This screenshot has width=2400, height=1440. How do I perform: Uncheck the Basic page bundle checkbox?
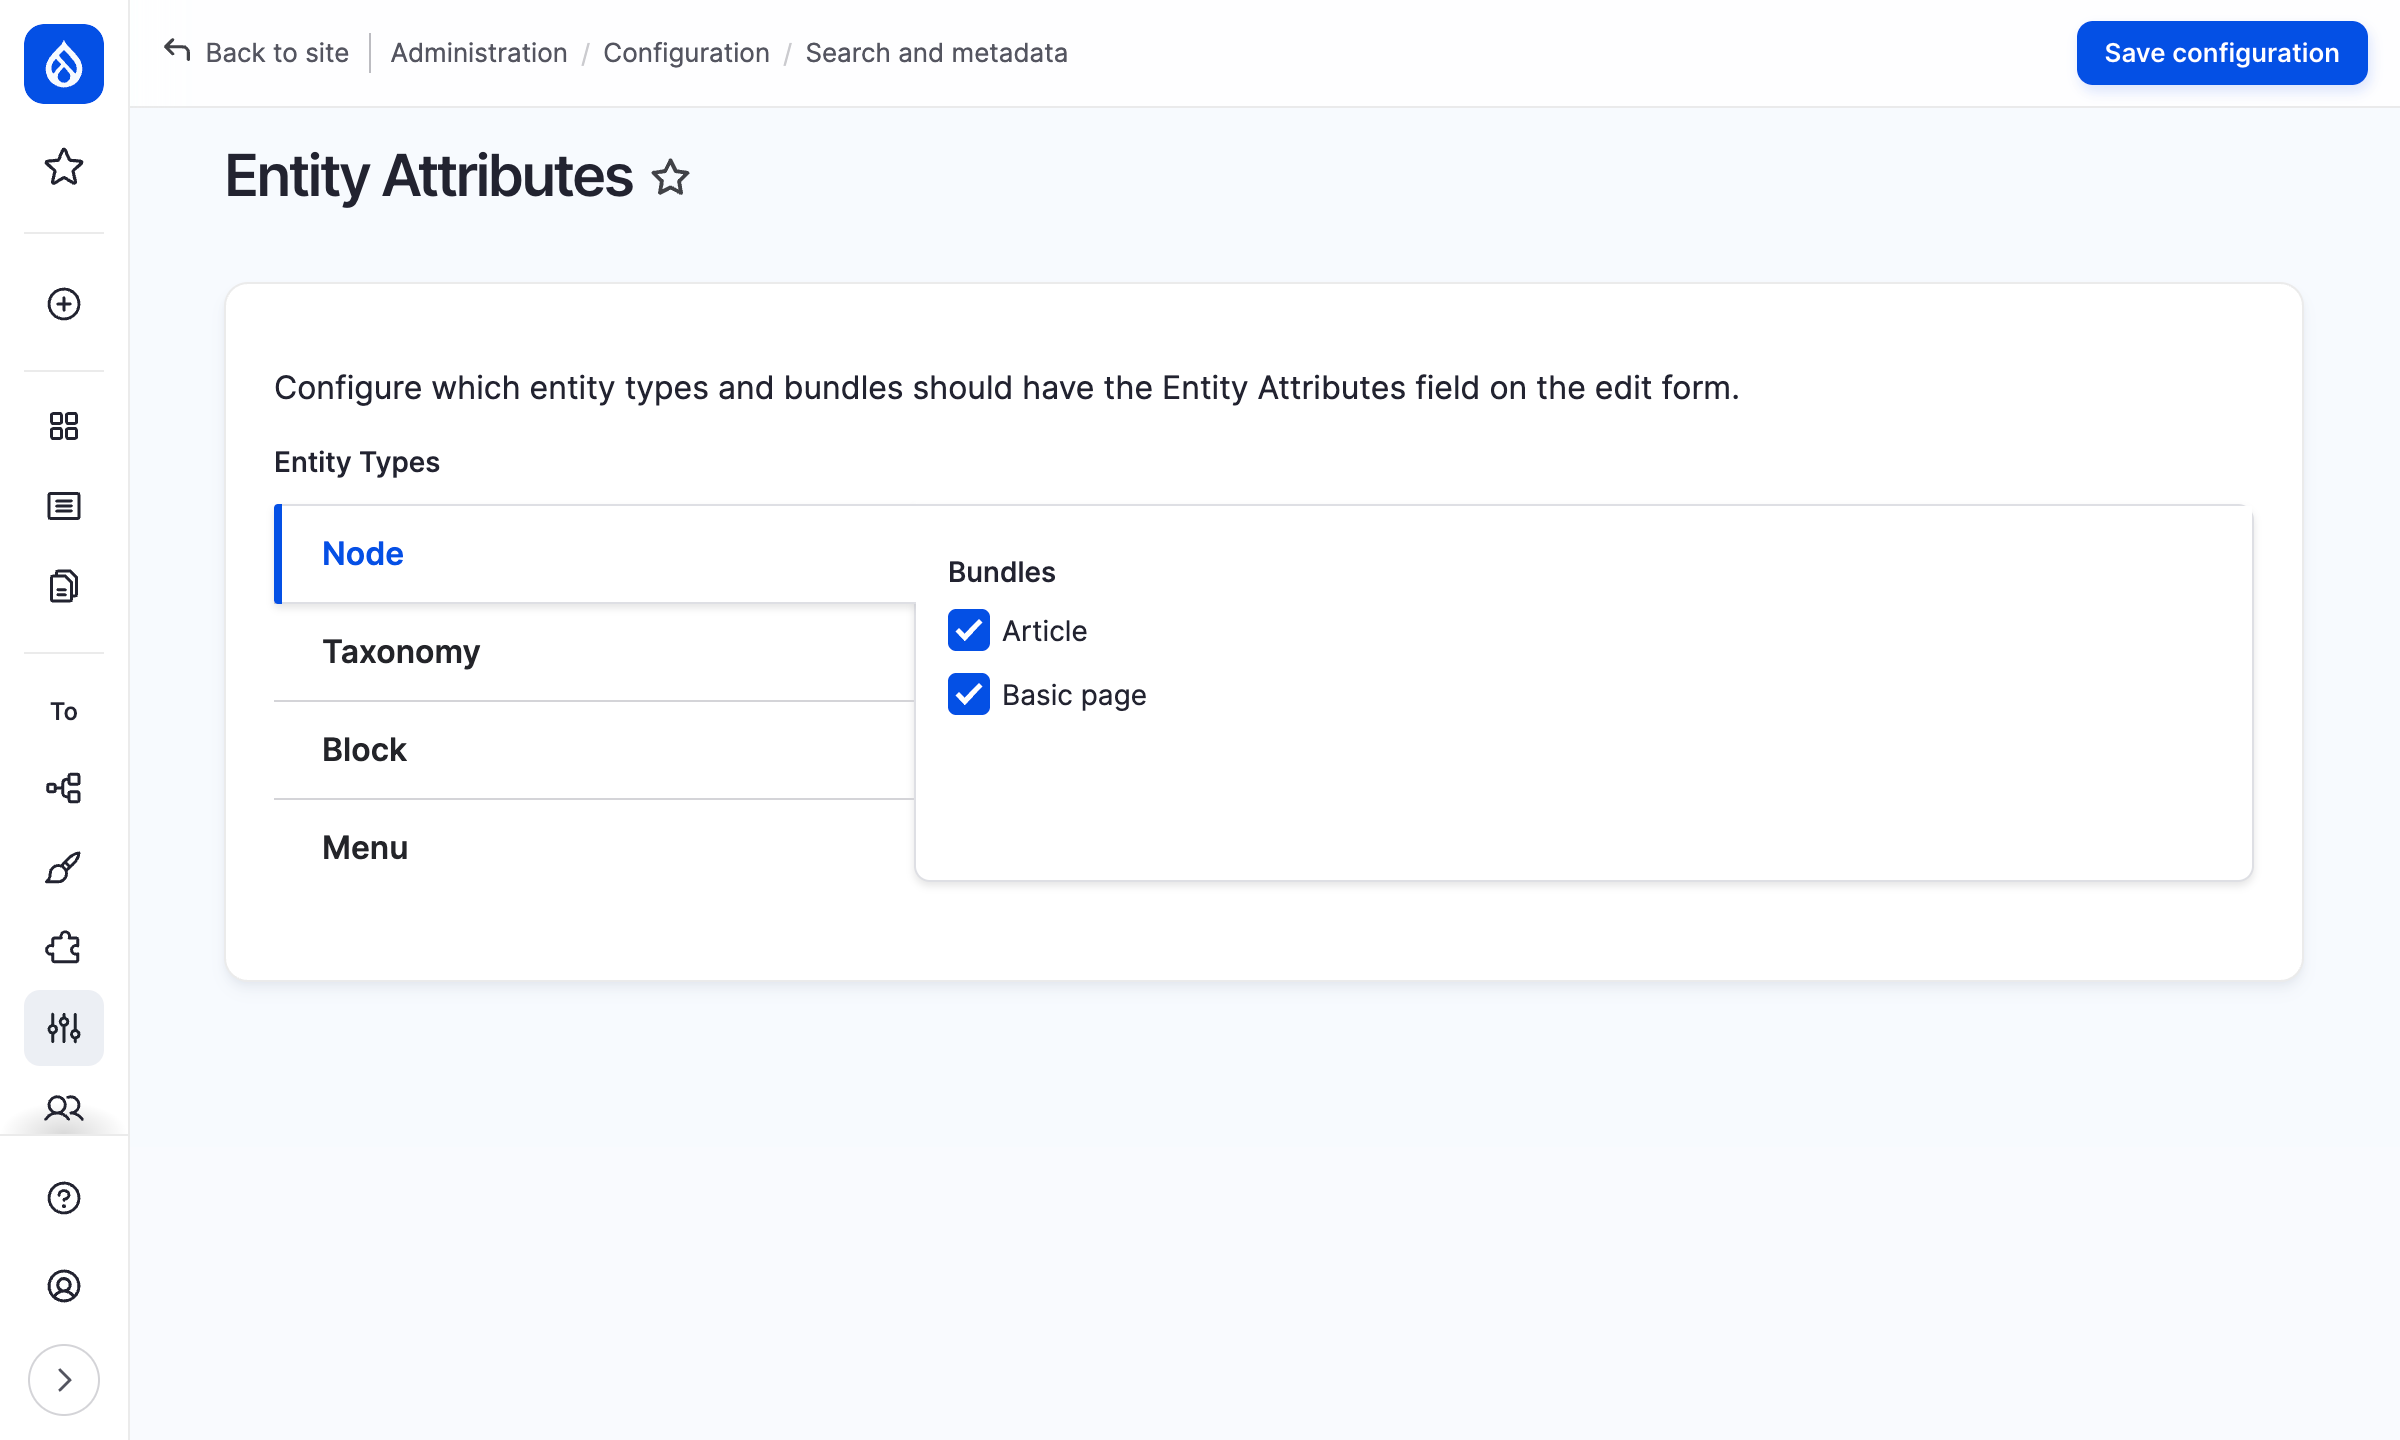pyautogui.click(x=968, y=695)
